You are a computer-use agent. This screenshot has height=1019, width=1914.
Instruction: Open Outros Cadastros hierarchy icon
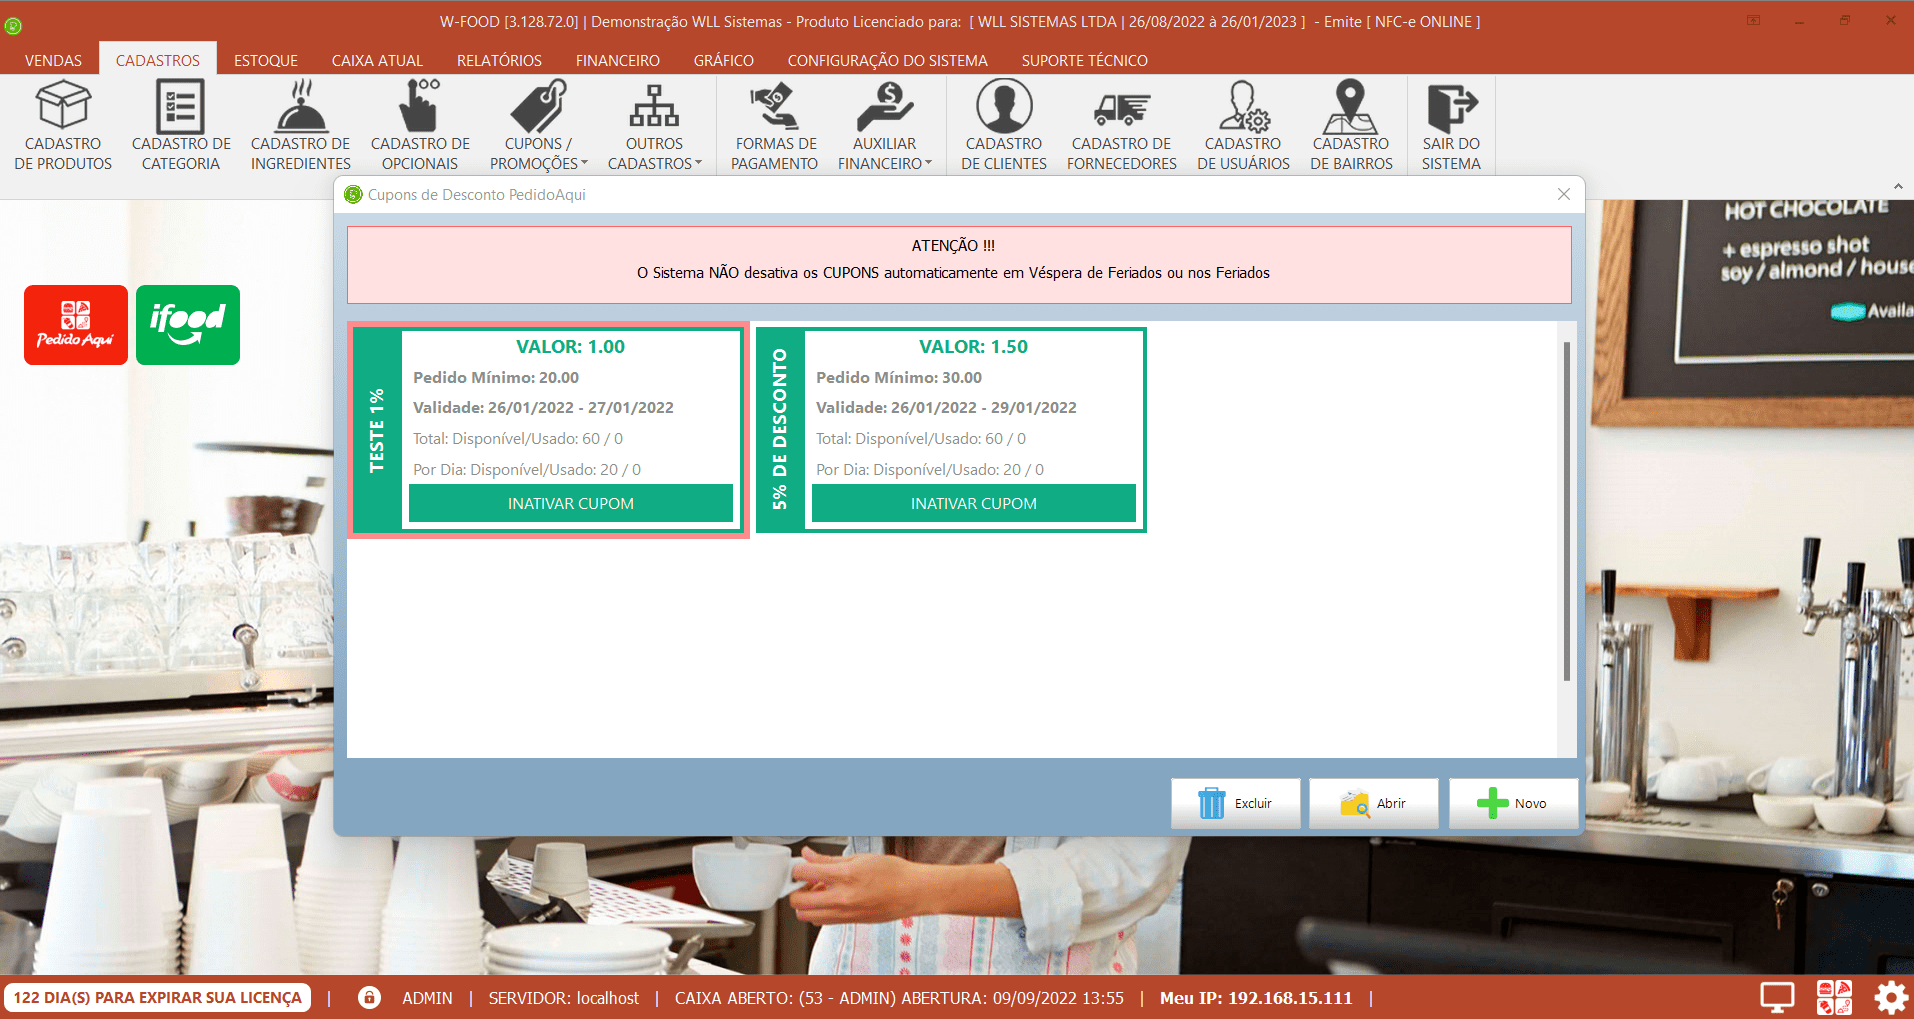[x=655, y=105]
